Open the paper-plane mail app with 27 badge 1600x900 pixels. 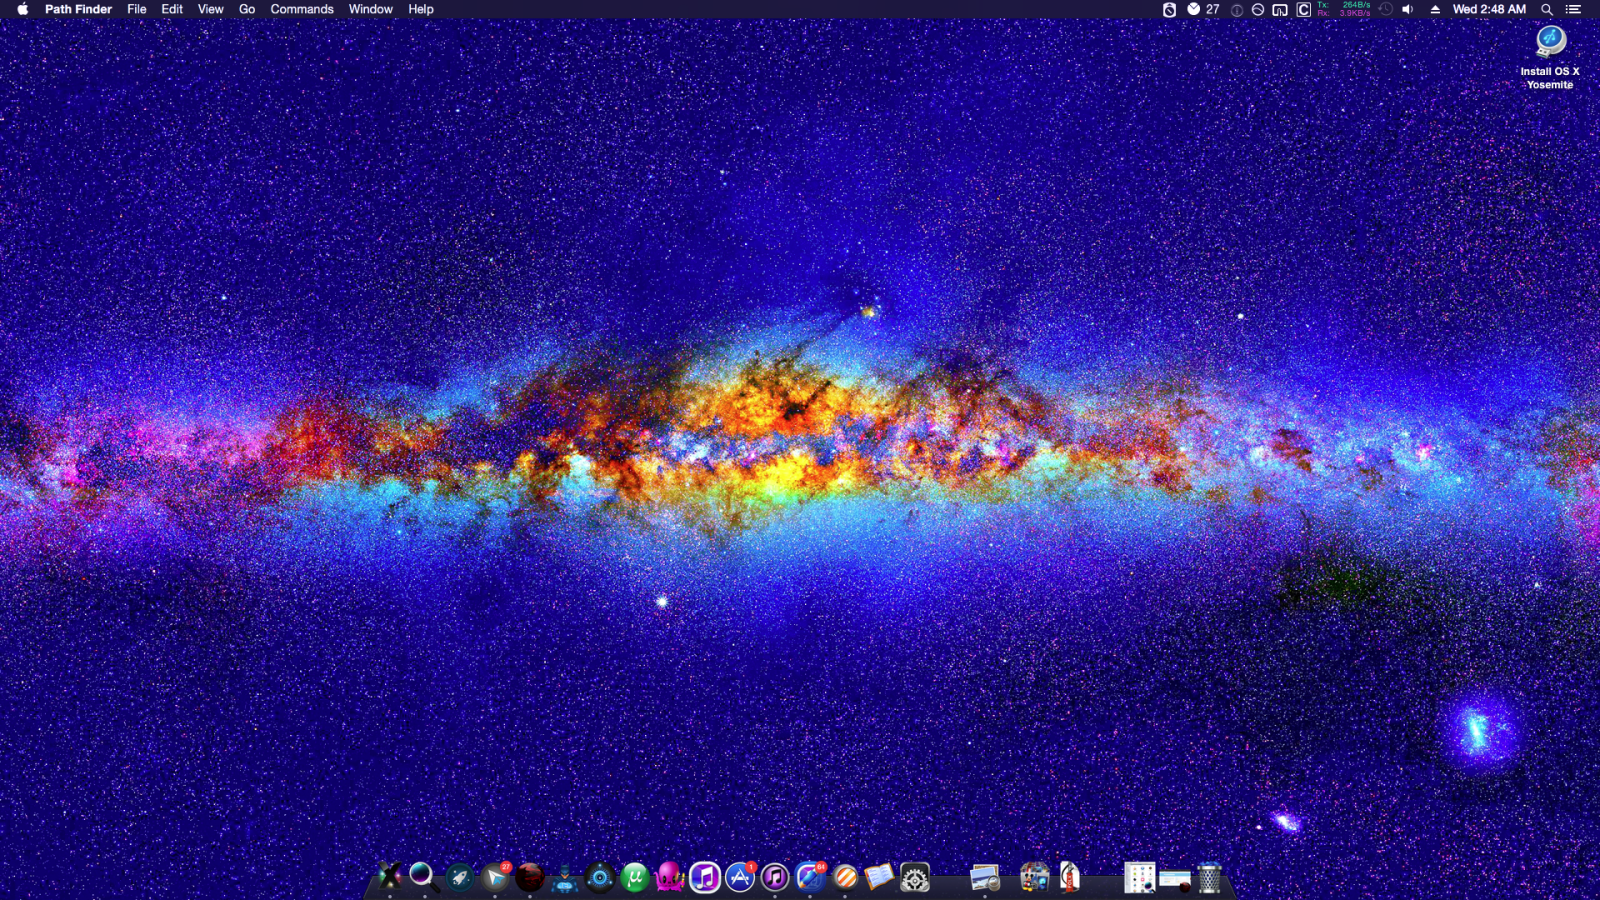coord(495,877)
